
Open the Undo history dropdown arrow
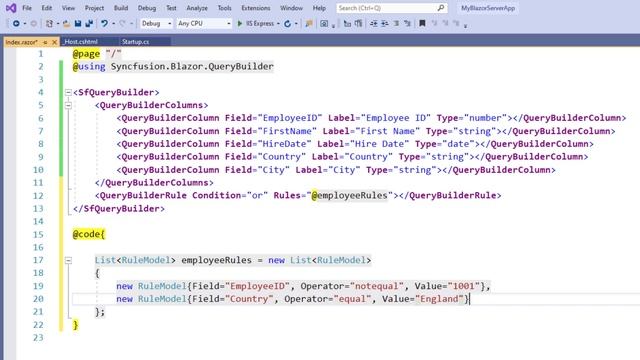point(113,24)
